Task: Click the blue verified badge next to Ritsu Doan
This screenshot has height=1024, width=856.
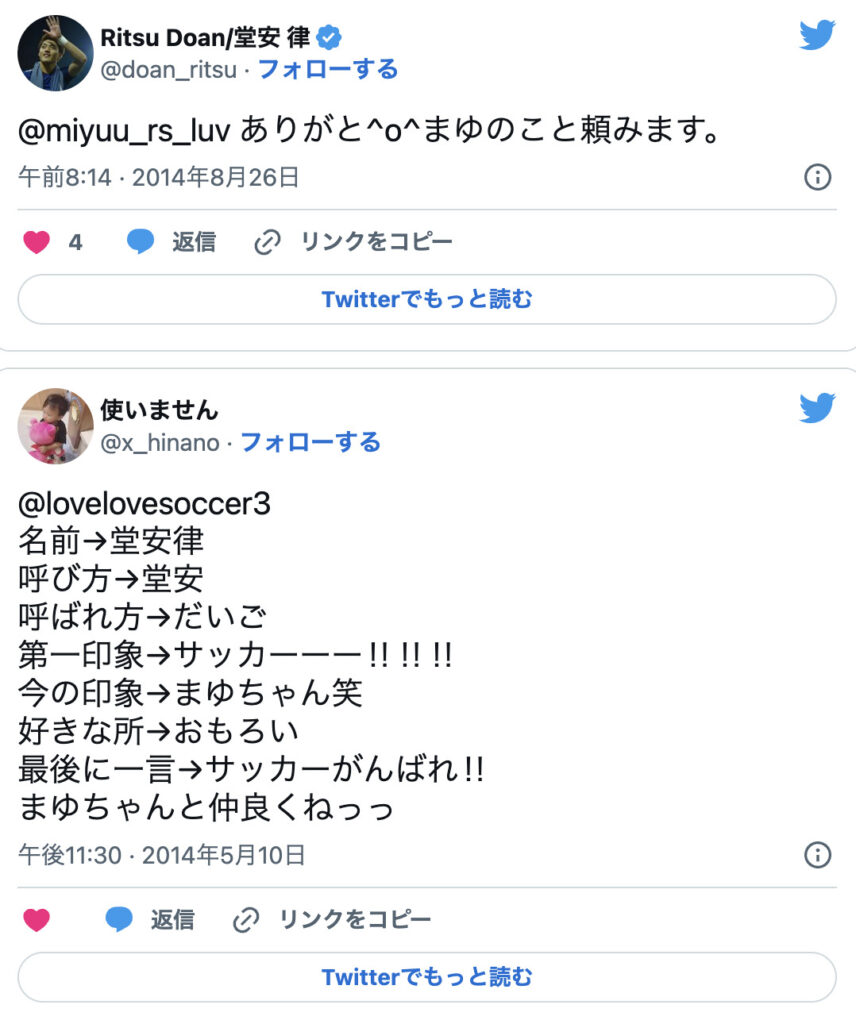Action: point(328,37)
